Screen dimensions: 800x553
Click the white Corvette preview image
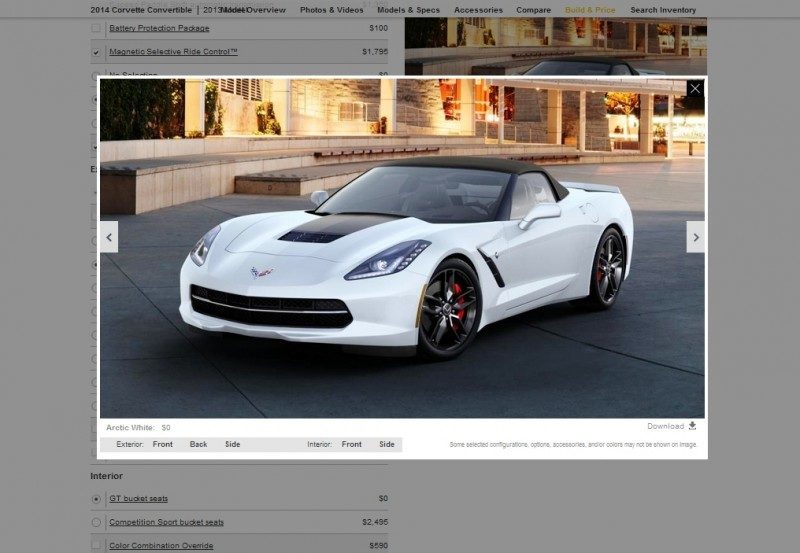click(x=402, y=248)
